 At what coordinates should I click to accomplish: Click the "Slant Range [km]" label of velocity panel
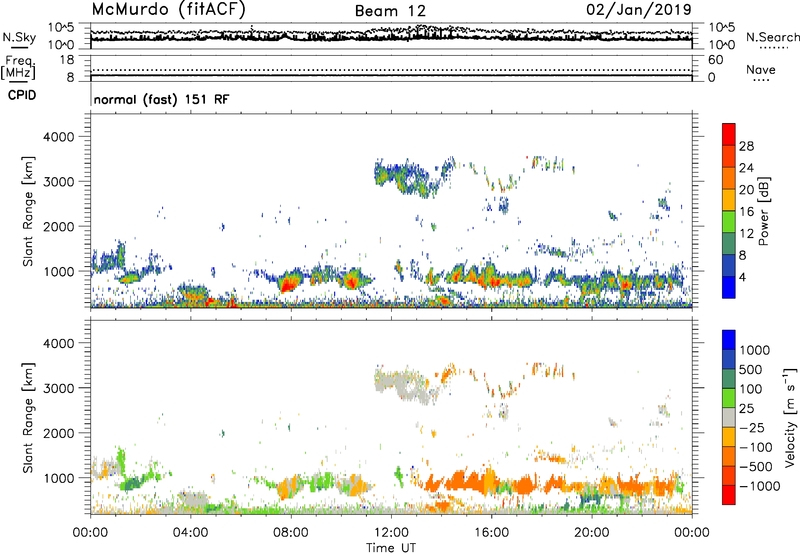[x=28, y=417]
